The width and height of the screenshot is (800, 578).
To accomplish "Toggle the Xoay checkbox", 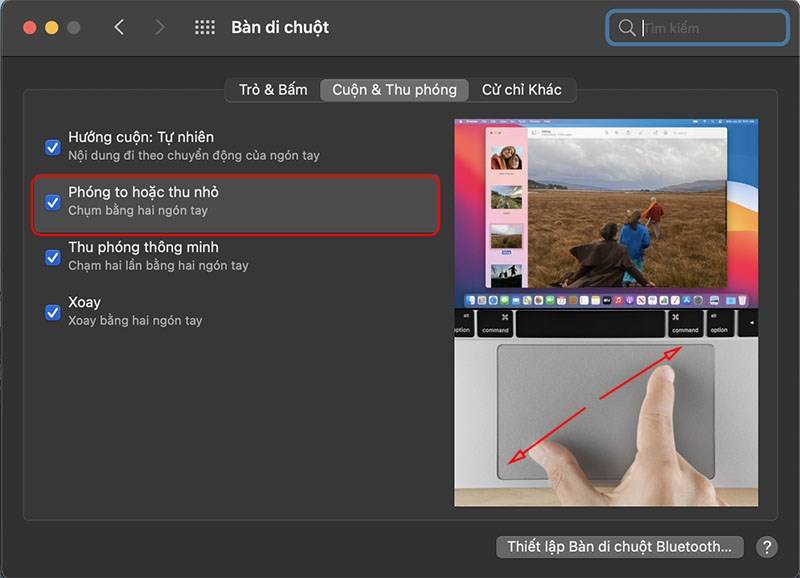I will [53, 312].
